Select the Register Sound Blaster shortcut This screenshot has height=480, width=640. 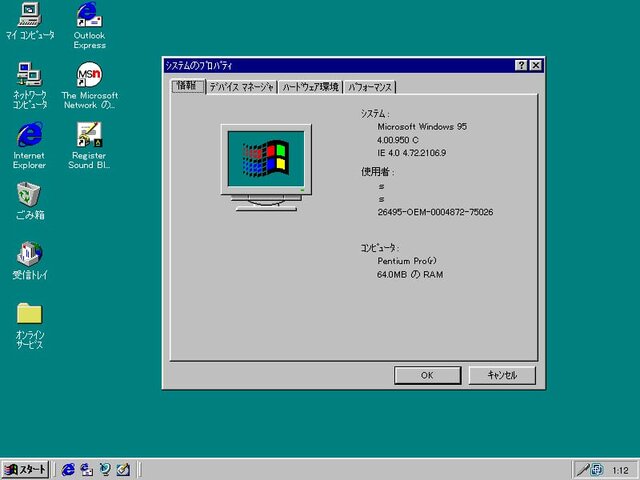tap(89, 145)
